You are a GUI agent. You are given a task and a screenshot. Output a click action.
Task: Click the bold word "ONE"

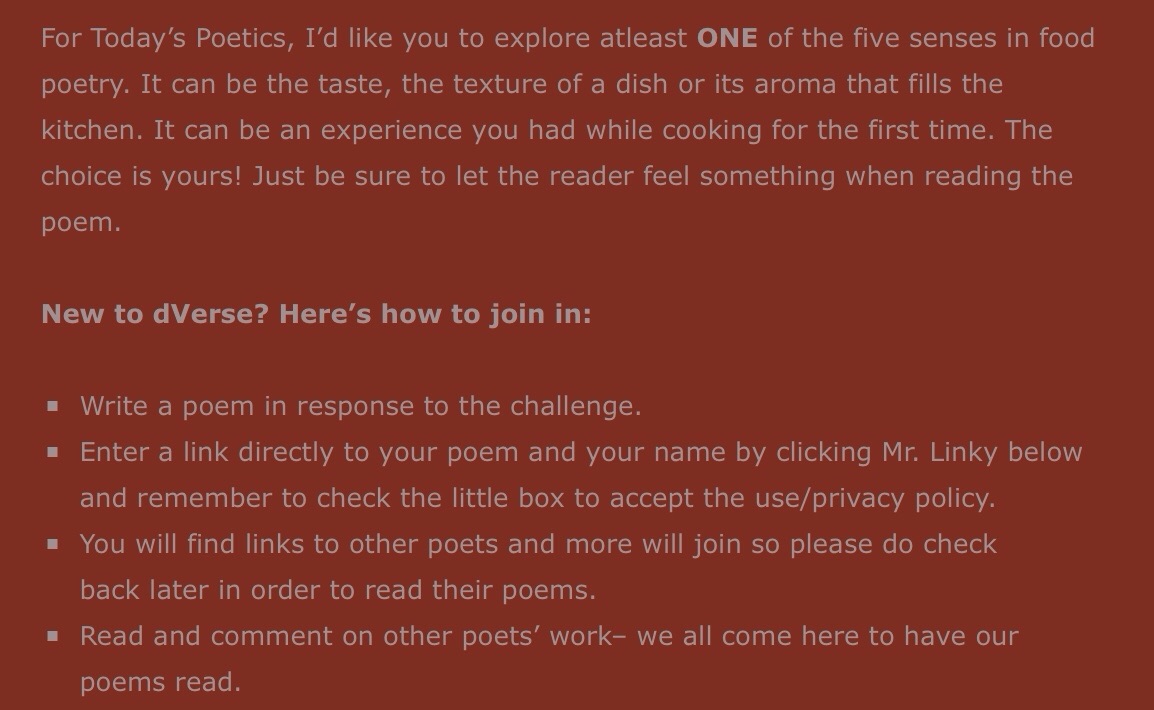tap(727, 38)
